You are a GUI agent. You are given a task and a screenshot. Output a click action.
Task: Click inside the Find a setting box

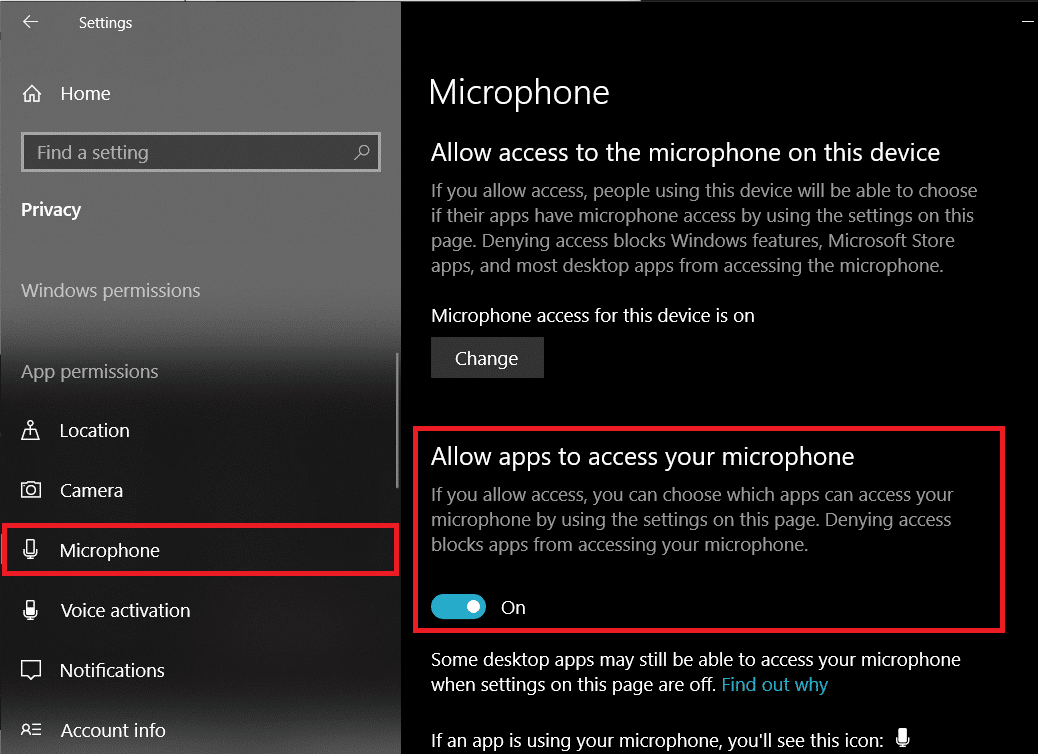(x=180, y=152)
